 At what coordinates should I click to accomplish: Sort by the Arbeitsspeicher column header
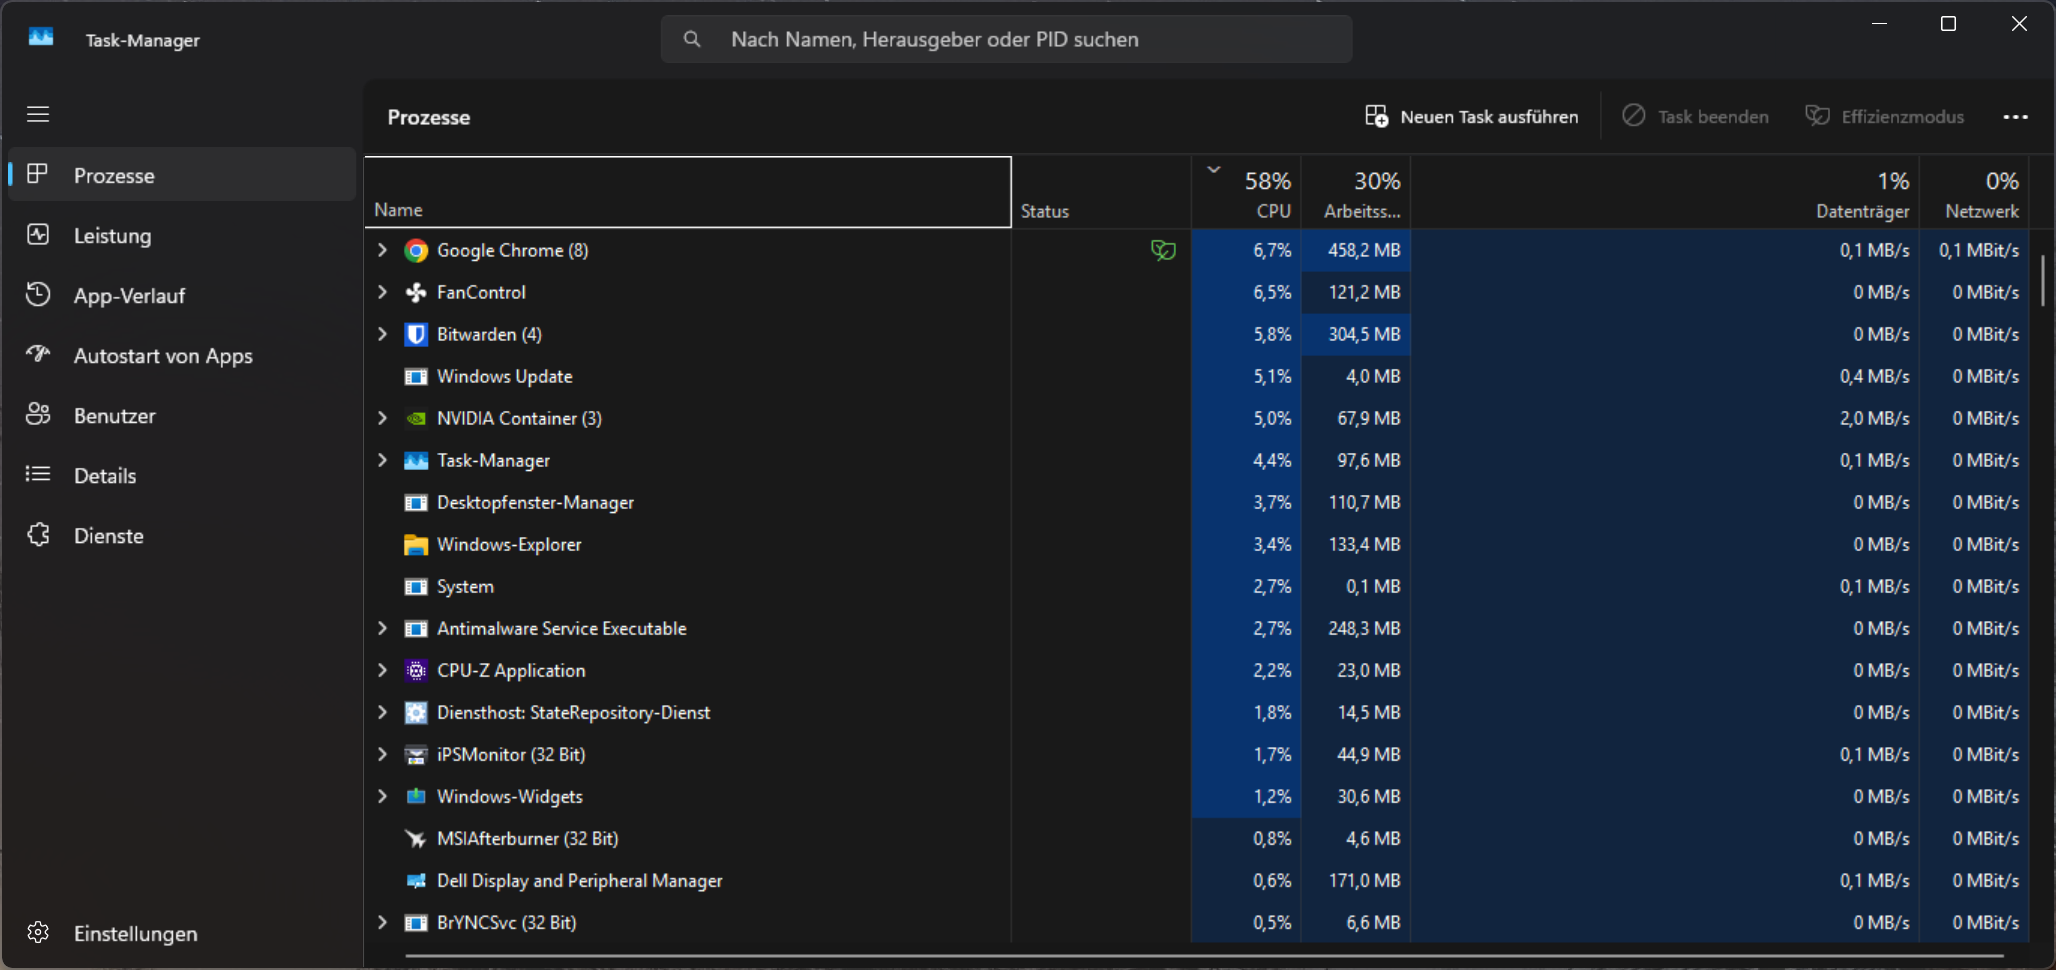tap(1356, 192)
